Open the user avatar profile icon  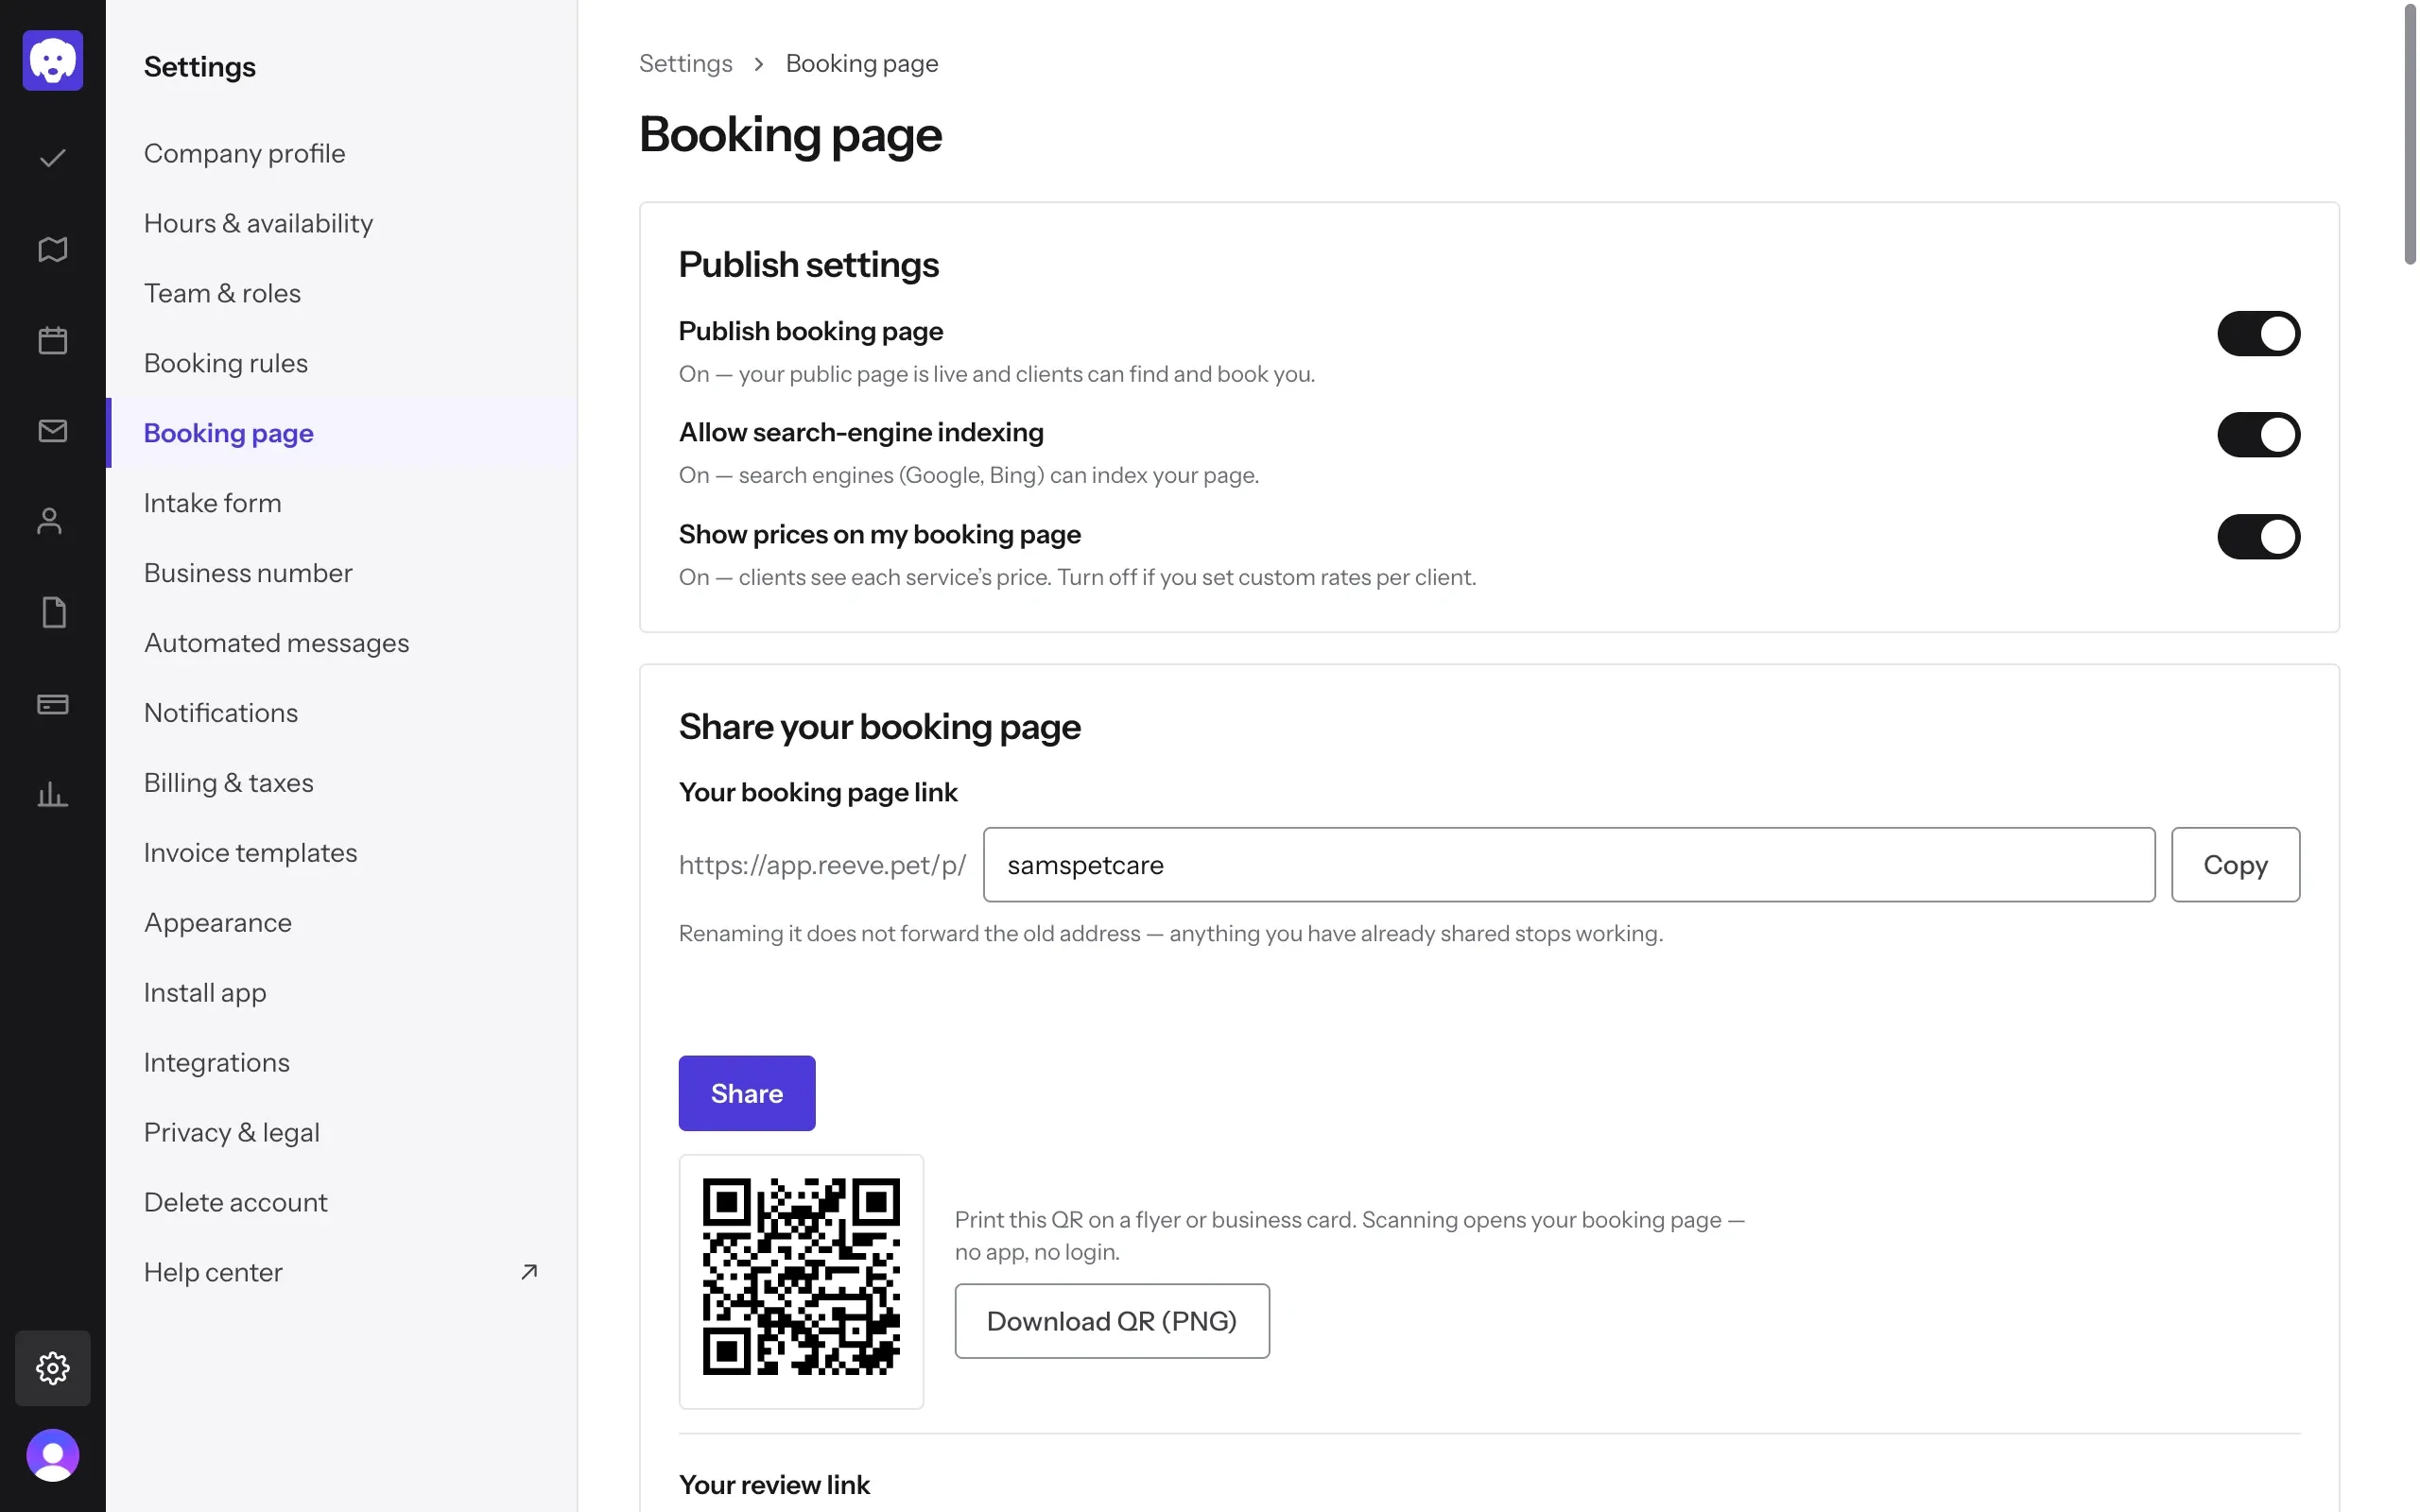[52, 1455]
